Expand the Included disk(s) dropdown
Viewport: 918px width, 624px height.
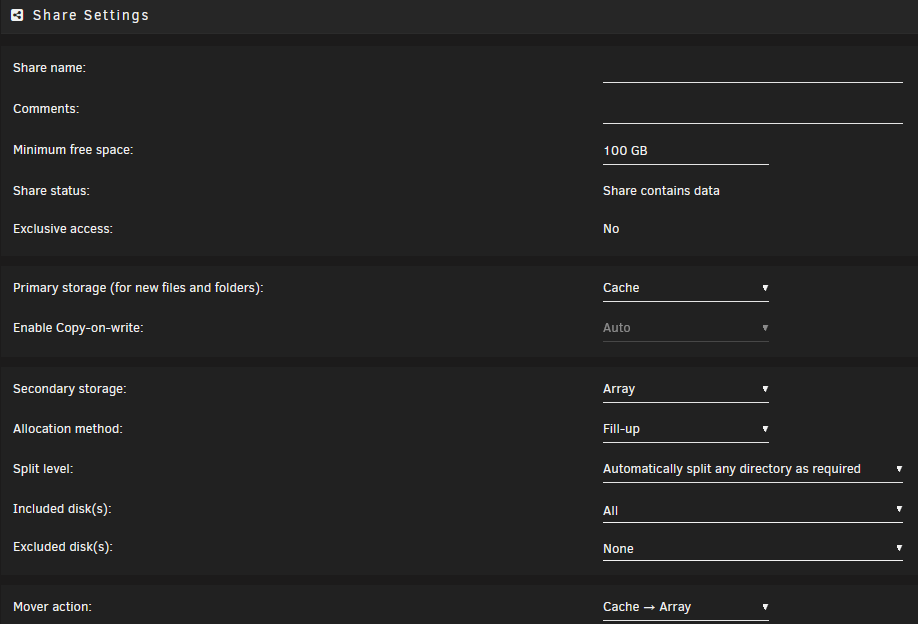752,510
